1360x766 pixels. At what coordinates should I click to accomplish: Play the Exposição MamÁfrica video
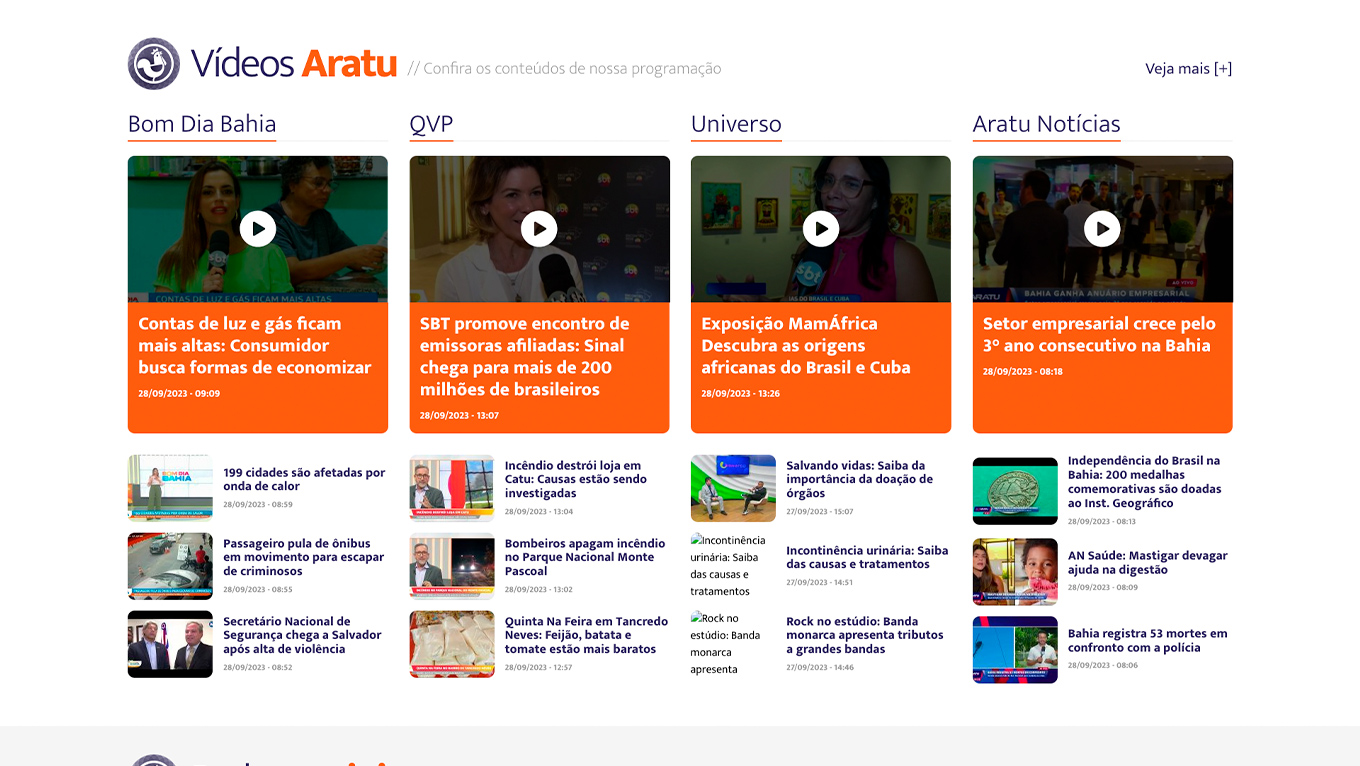click(x=821, y=229)
